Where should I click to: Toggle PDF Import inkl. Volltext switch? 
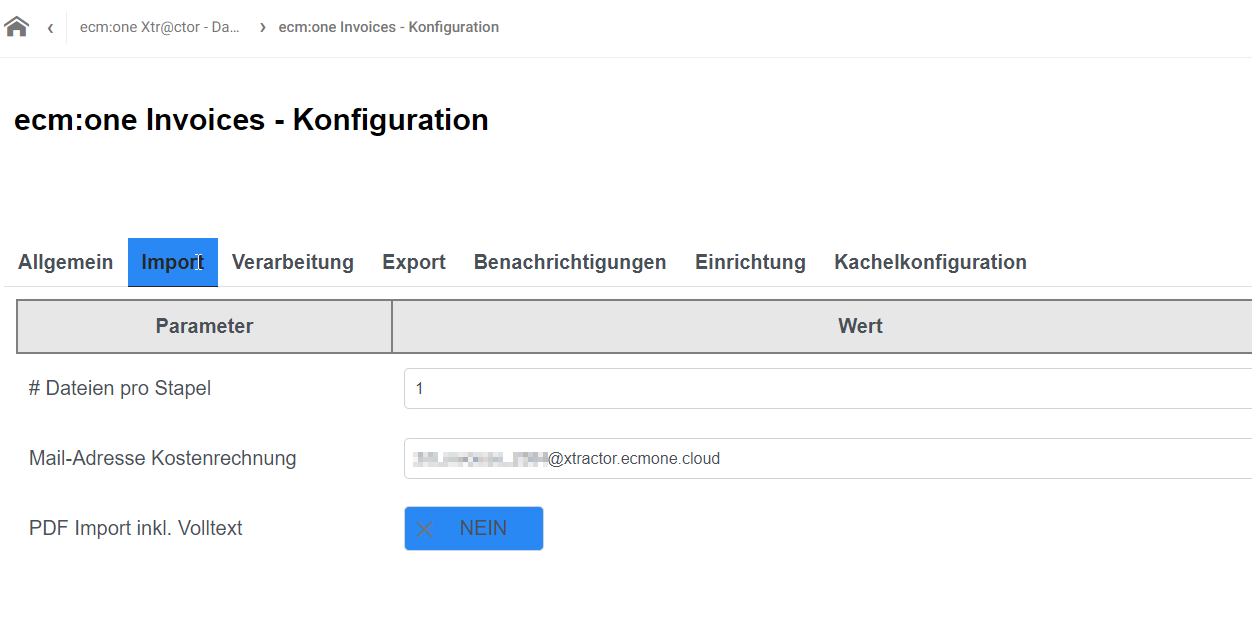pos(474,528)
